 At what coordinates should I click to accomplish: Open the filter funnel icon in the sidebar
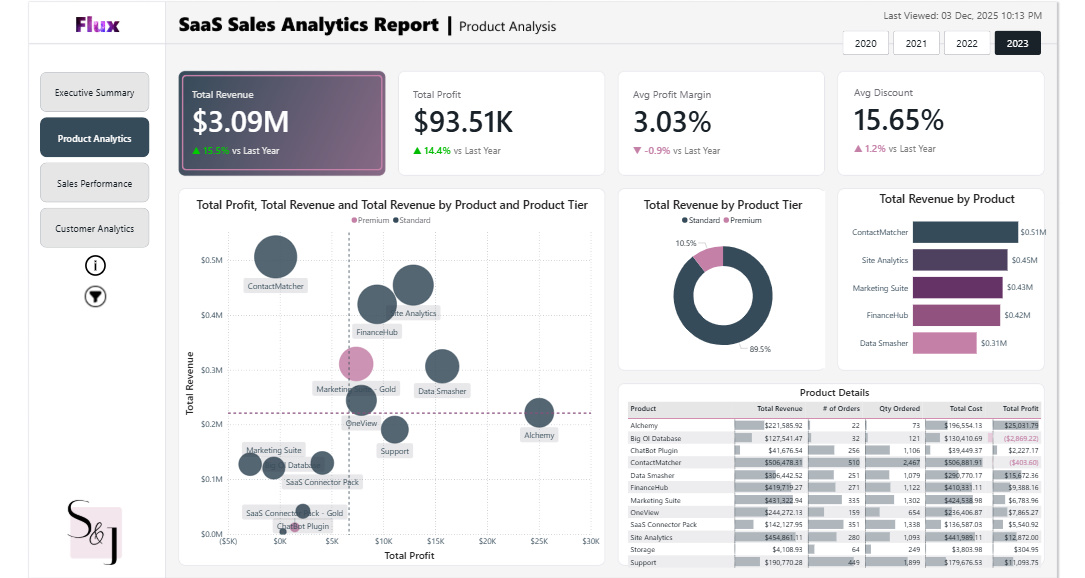pos(94,296)
